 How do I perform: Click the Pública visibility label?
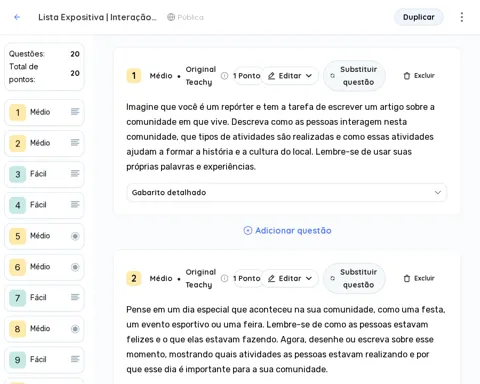pos(190,17)
